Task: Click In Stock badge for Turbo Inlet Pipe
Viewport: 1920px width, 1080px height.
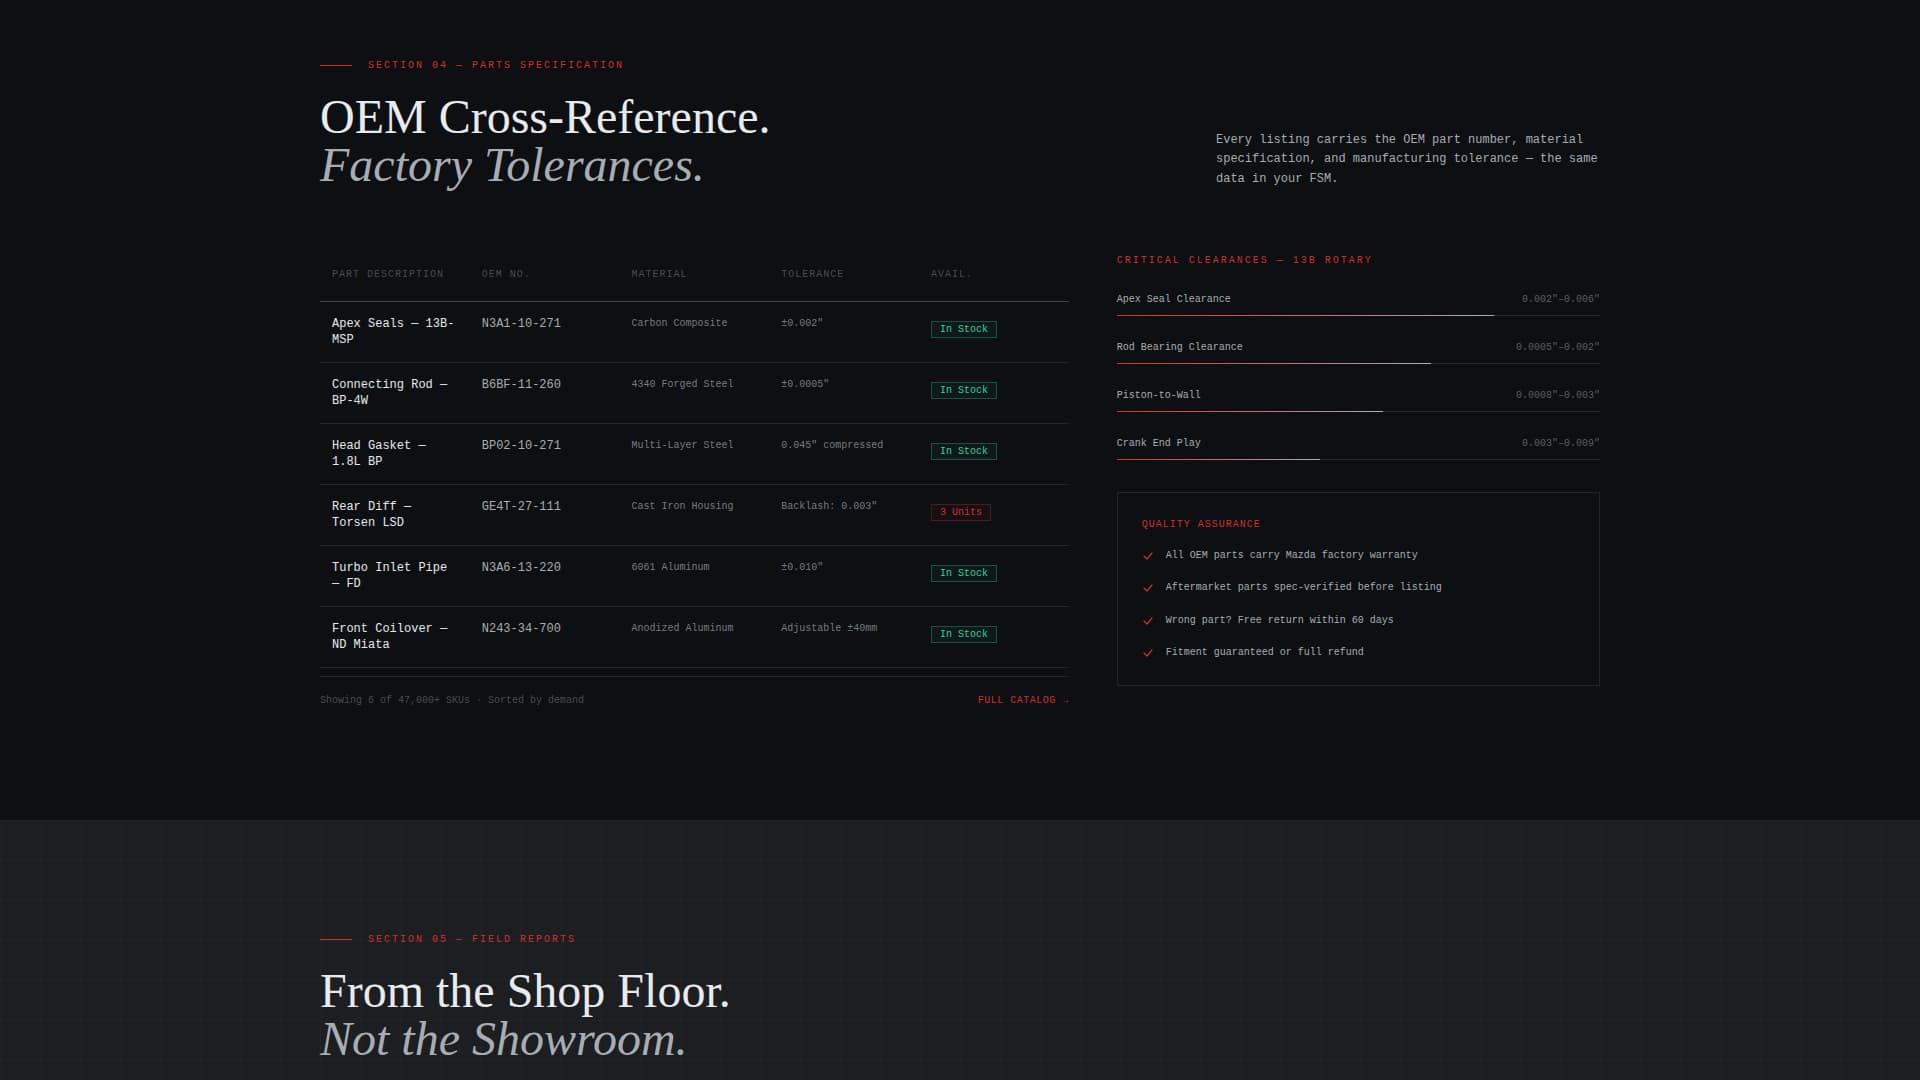Action: click(963, 573)
